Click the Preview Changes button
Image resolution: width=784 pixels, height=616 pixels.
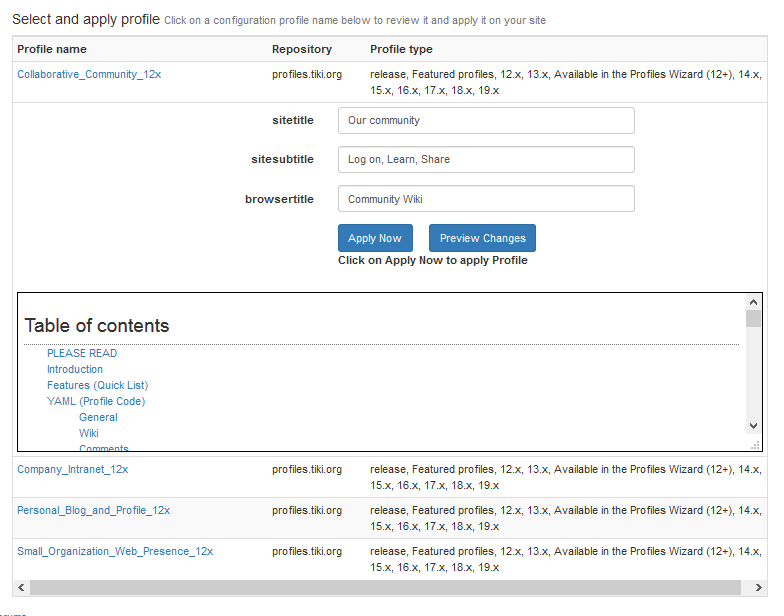coord(482,238)
